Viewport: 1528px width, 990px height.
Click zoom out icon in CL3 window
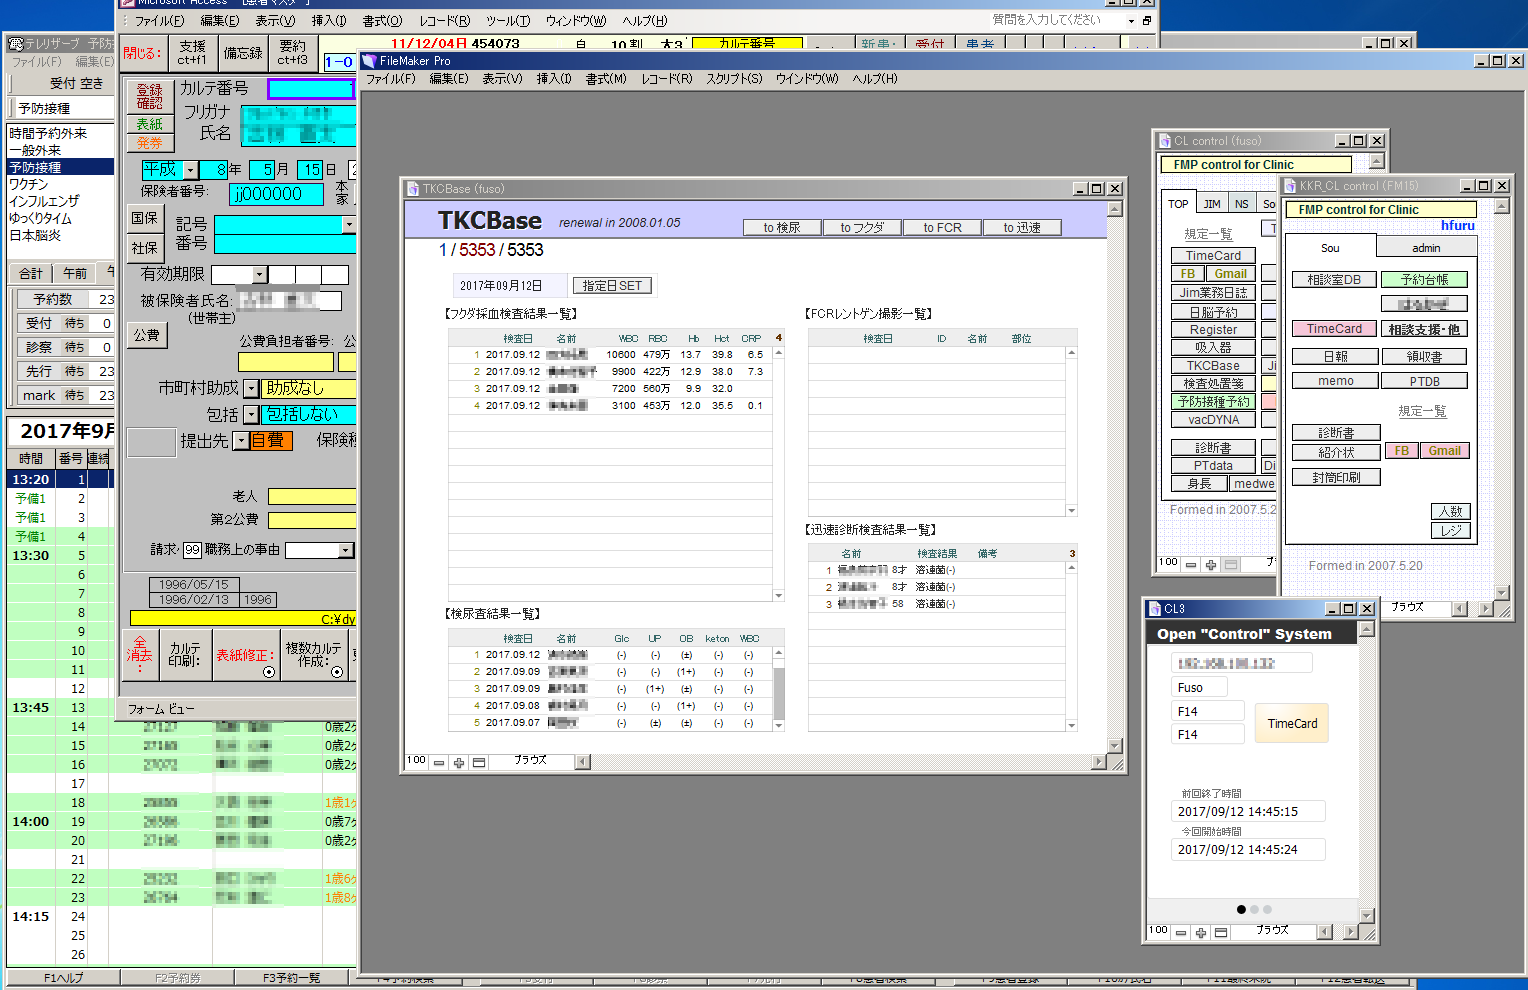click(x=1181, y=932)
